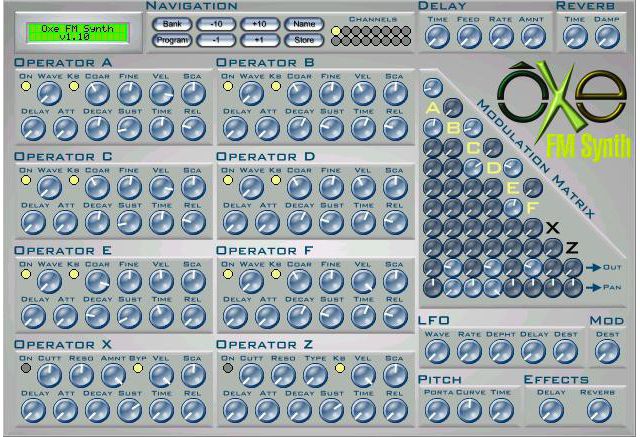Viewport: 640px width, 437px height.
Task: Click the Mod Dest knob
Action: click(607, 351)
